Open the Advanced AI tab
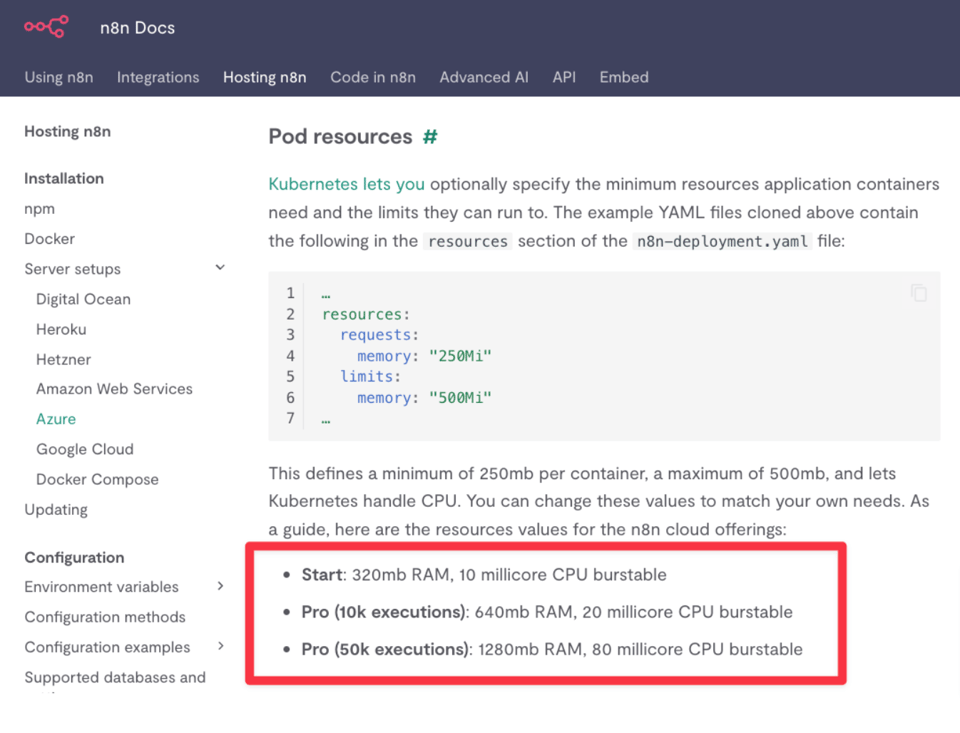 pyautogui.click(x=484, y=77)
